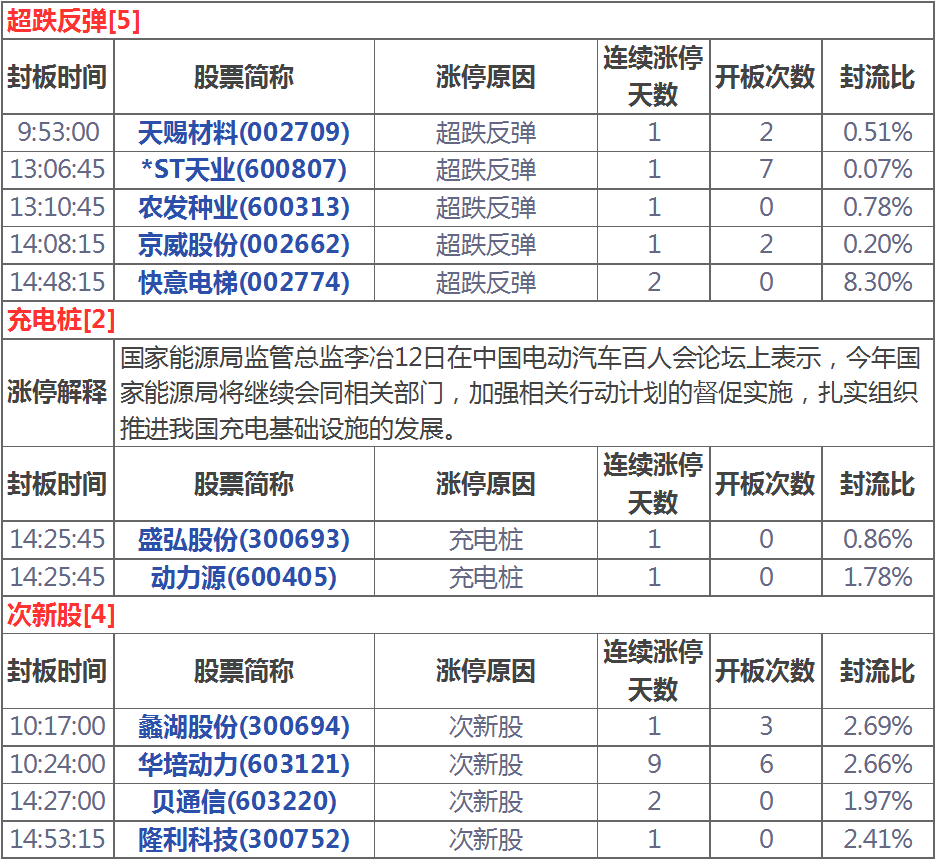Open 动力源(600405) stock page
Viewport: 937px width, 861px height.
click(244, 577)
